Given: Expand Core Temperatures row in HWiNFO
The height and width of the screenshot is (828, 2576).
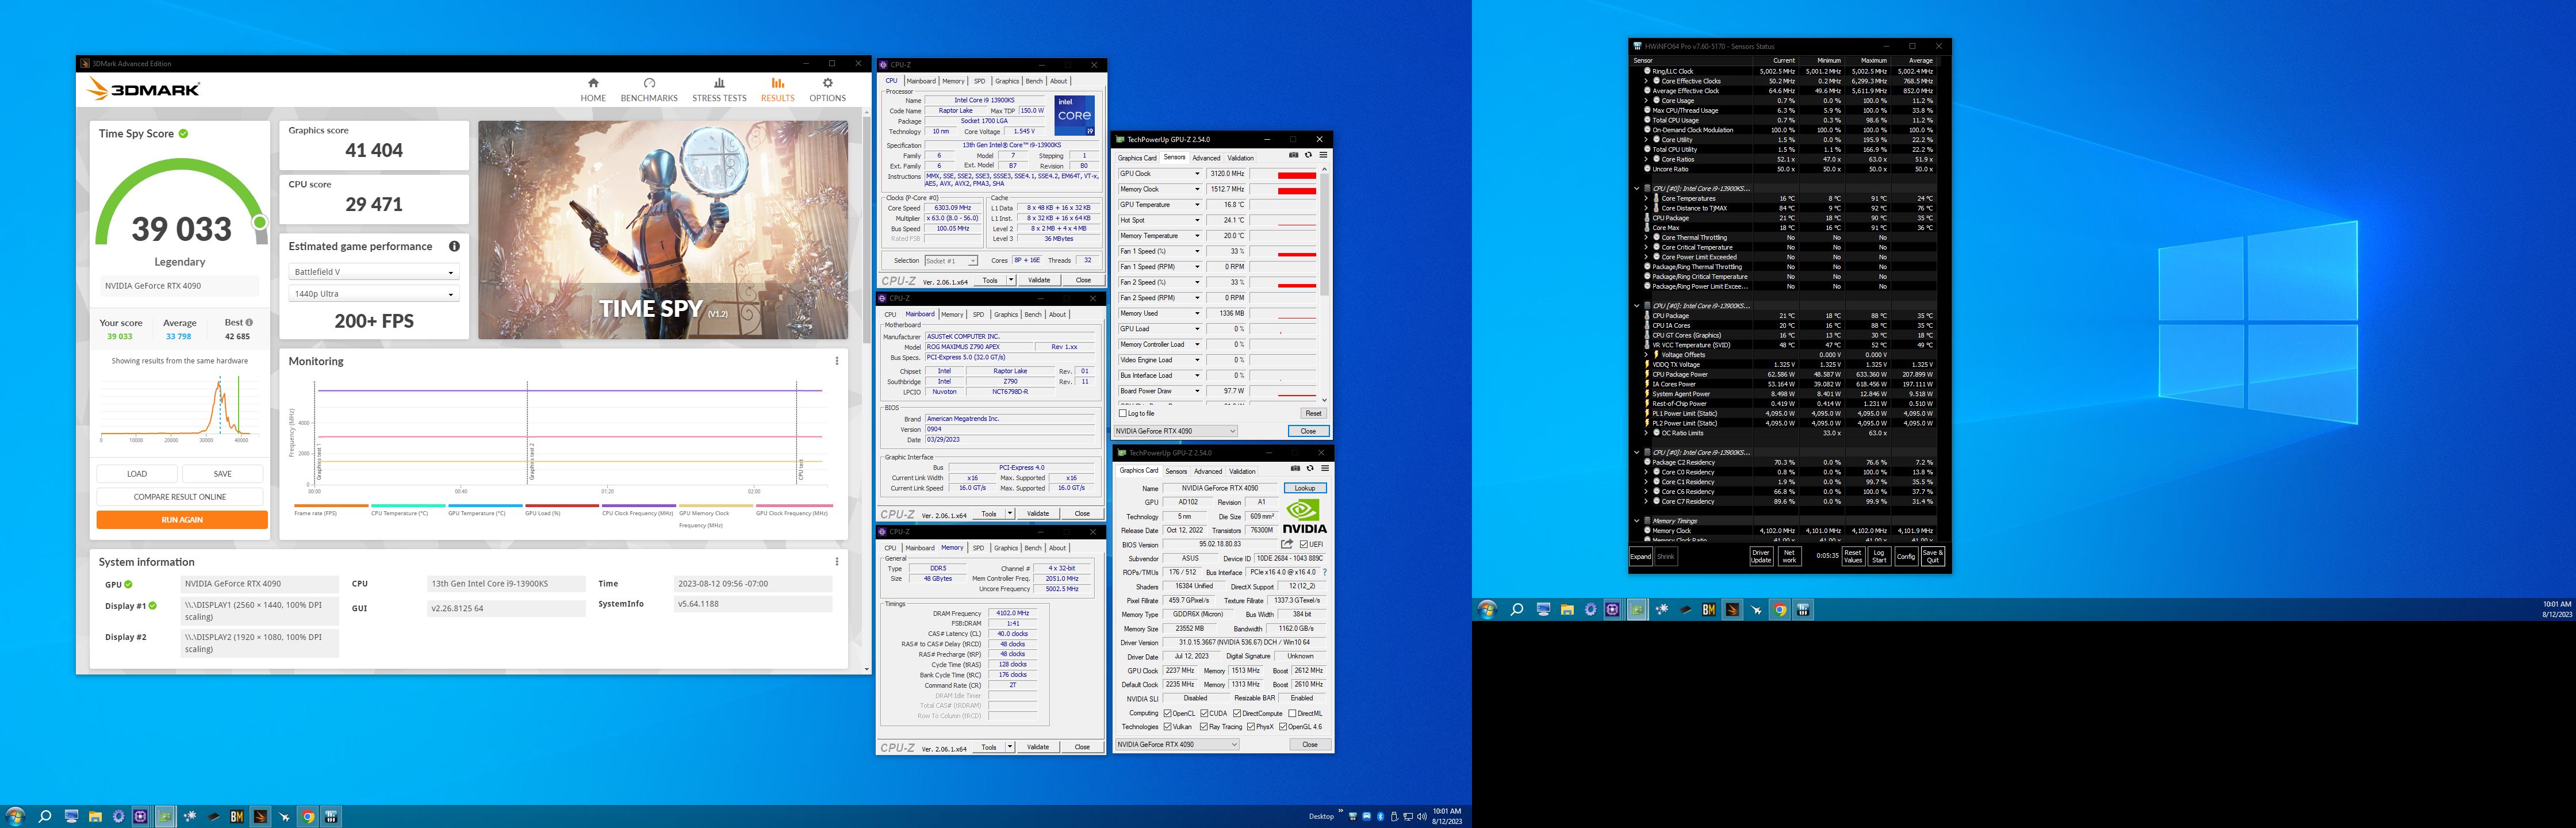Looking at the screenshot, I should click(1646, 198).
